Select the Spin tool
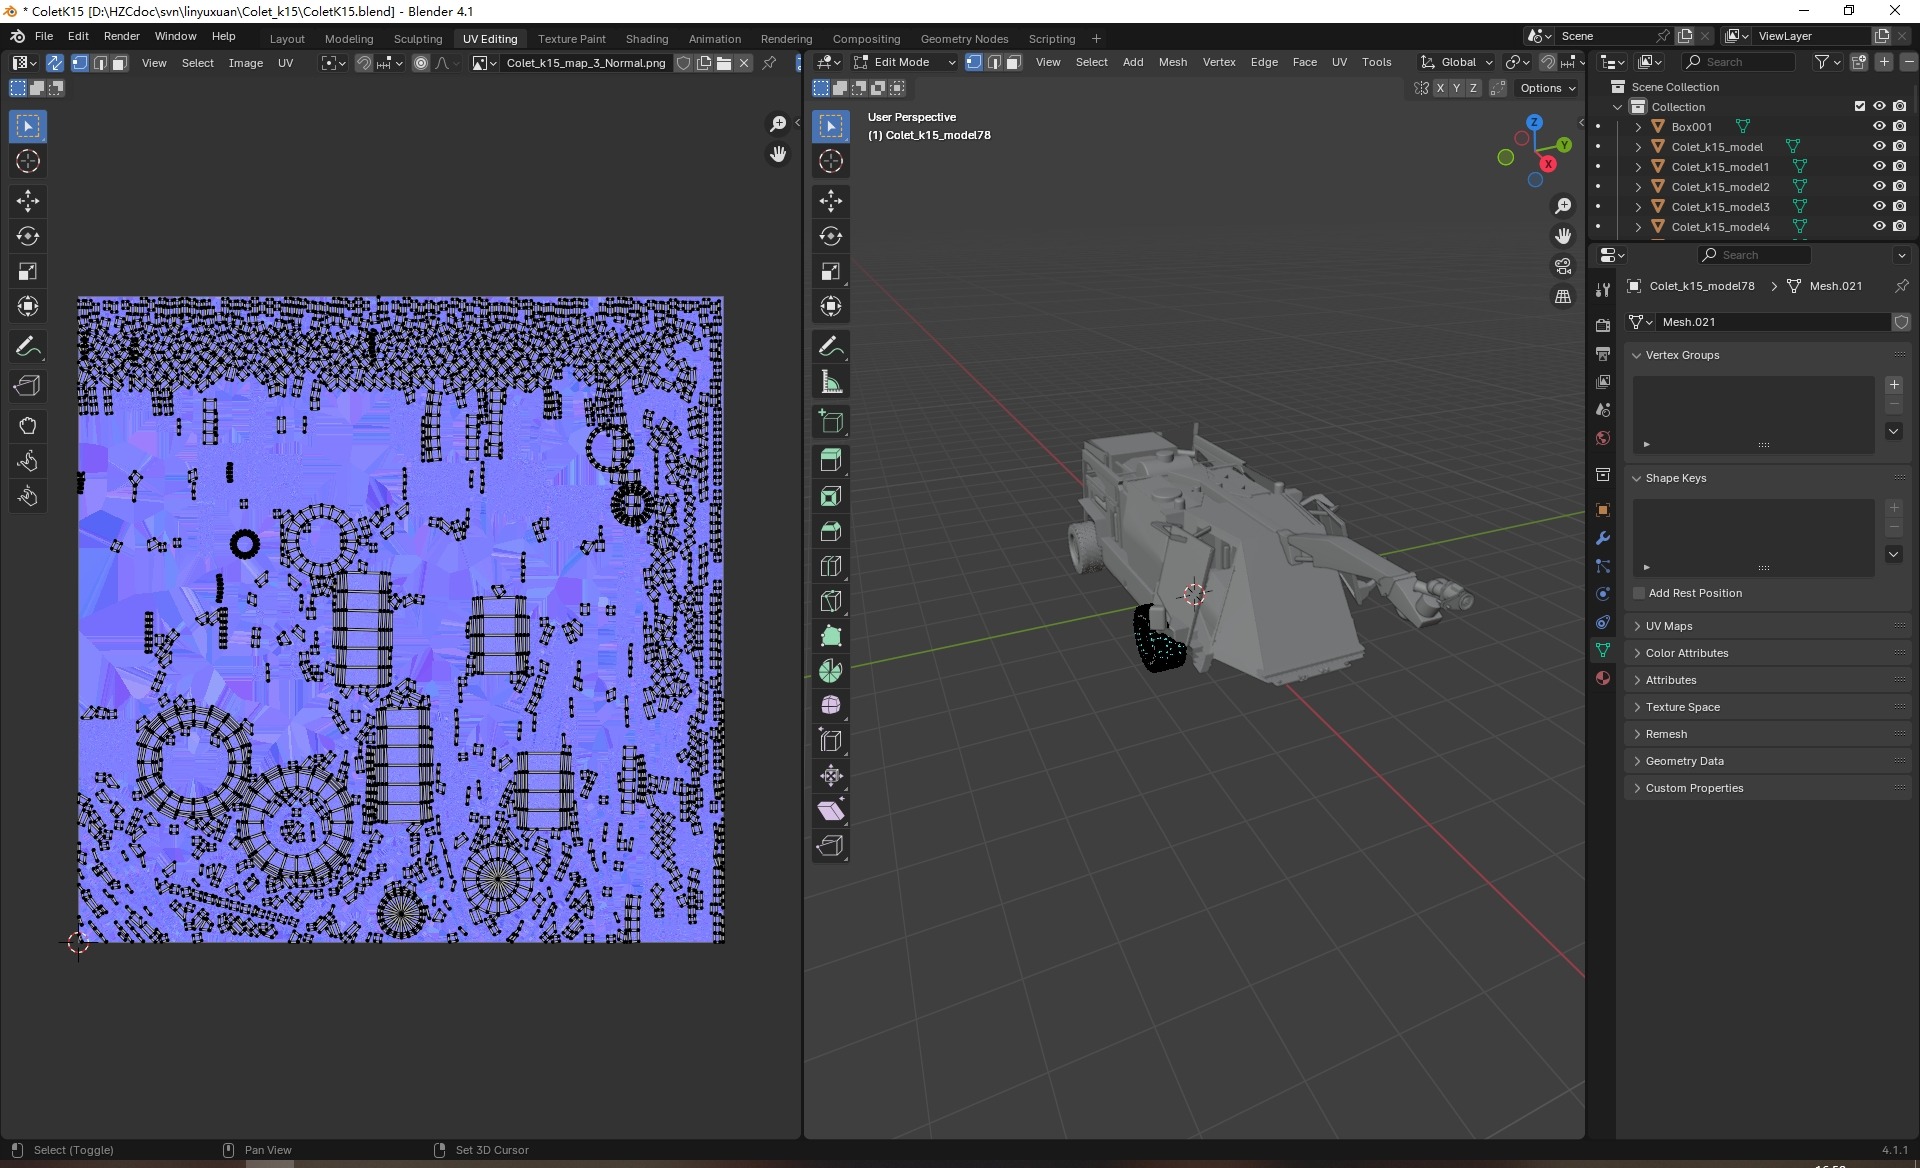This screenshot has height=1168, width=1920. click(x=830, y=671)
